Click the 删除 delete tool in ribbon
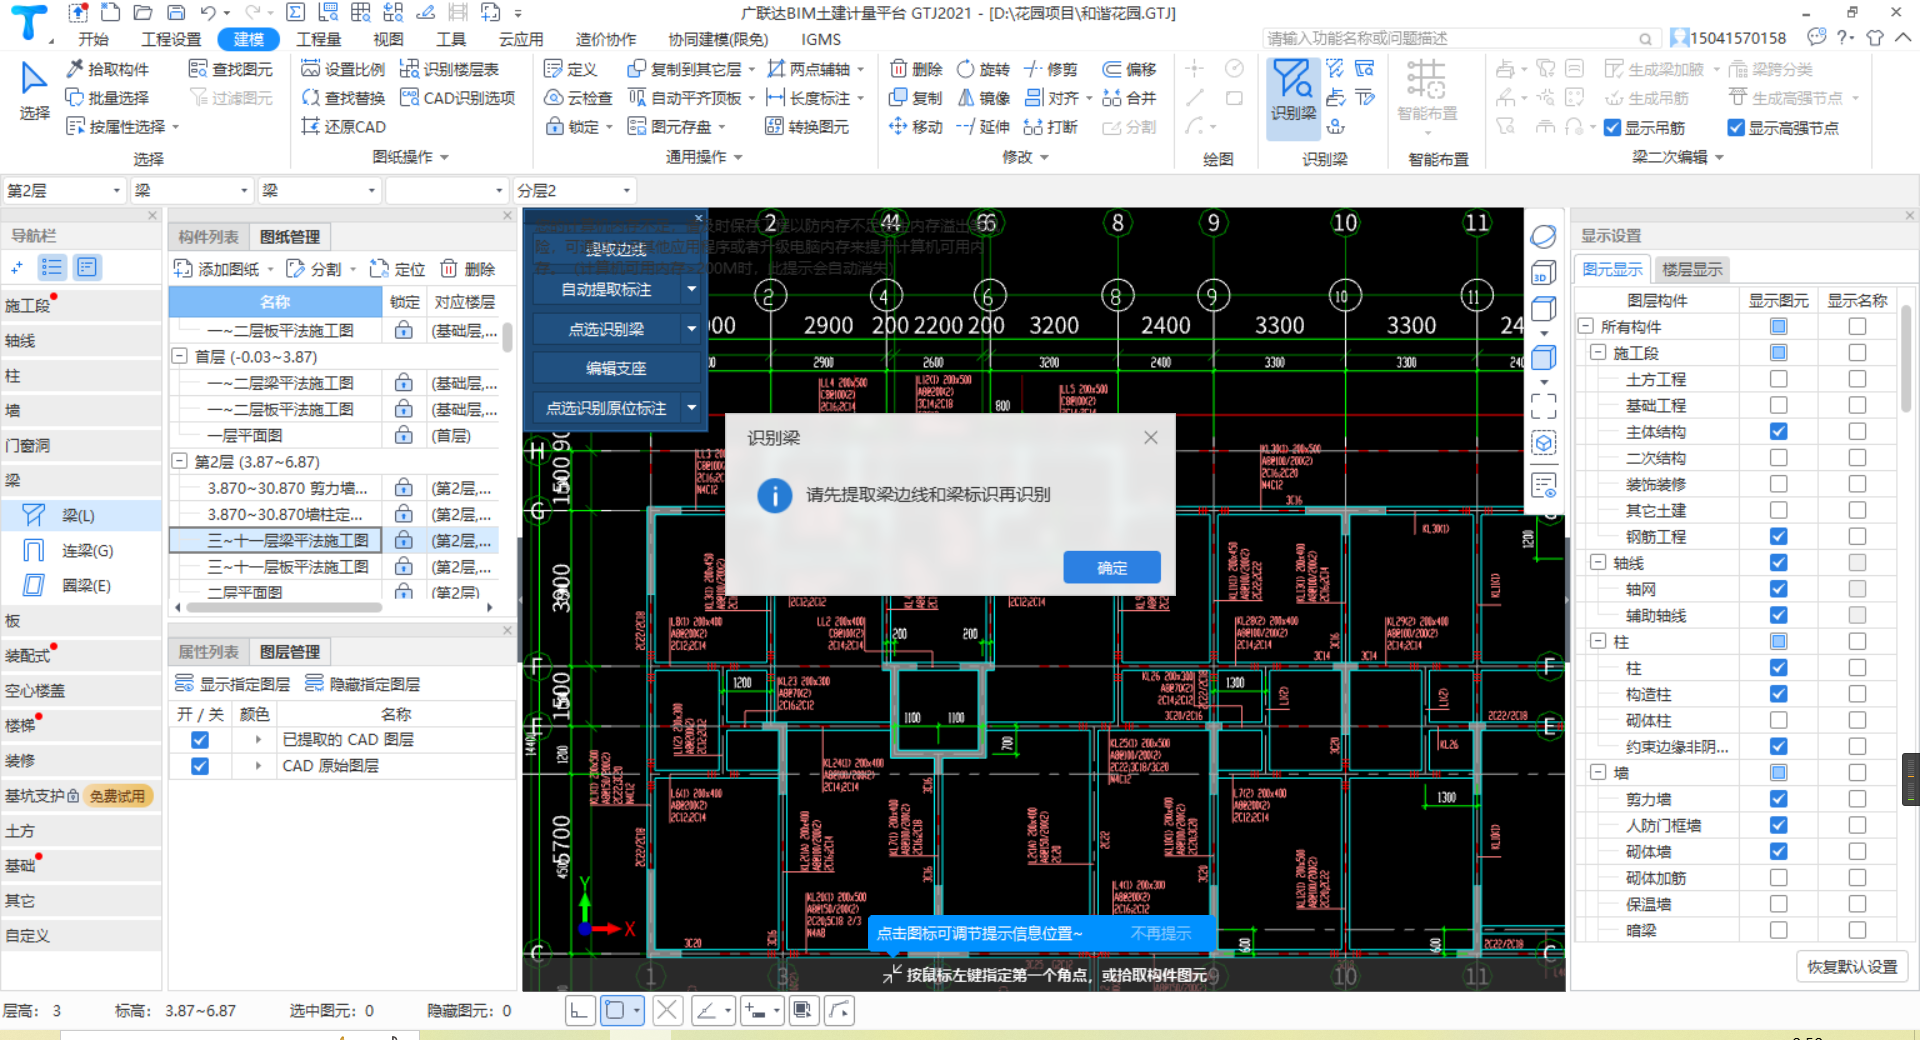This screenshot has width=1920, height=1040. pyautogui.click(x=916, y=69)
